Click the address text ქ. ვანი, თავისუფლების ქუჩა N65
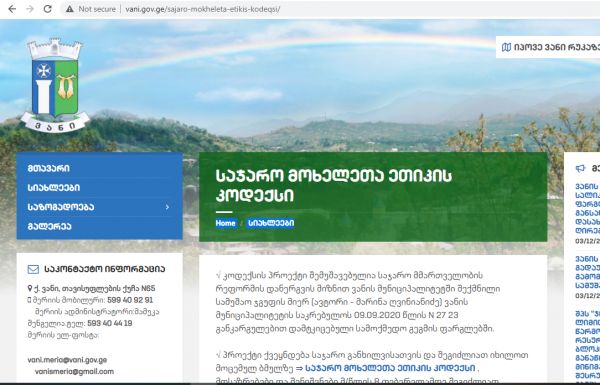This screenshot has height=385, width=600. (94, 288)
